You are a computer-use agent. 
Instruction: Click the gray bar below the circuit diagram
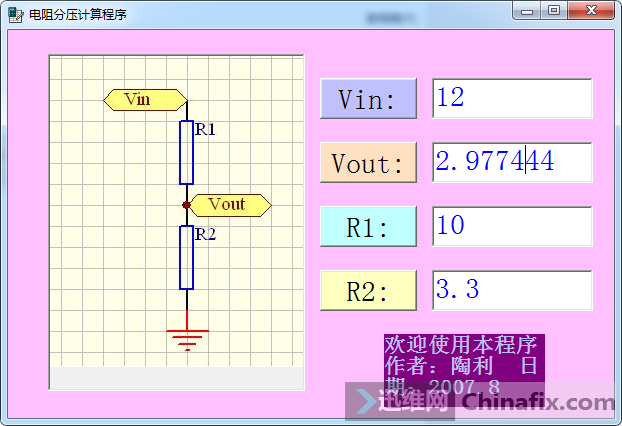point(176,379)
